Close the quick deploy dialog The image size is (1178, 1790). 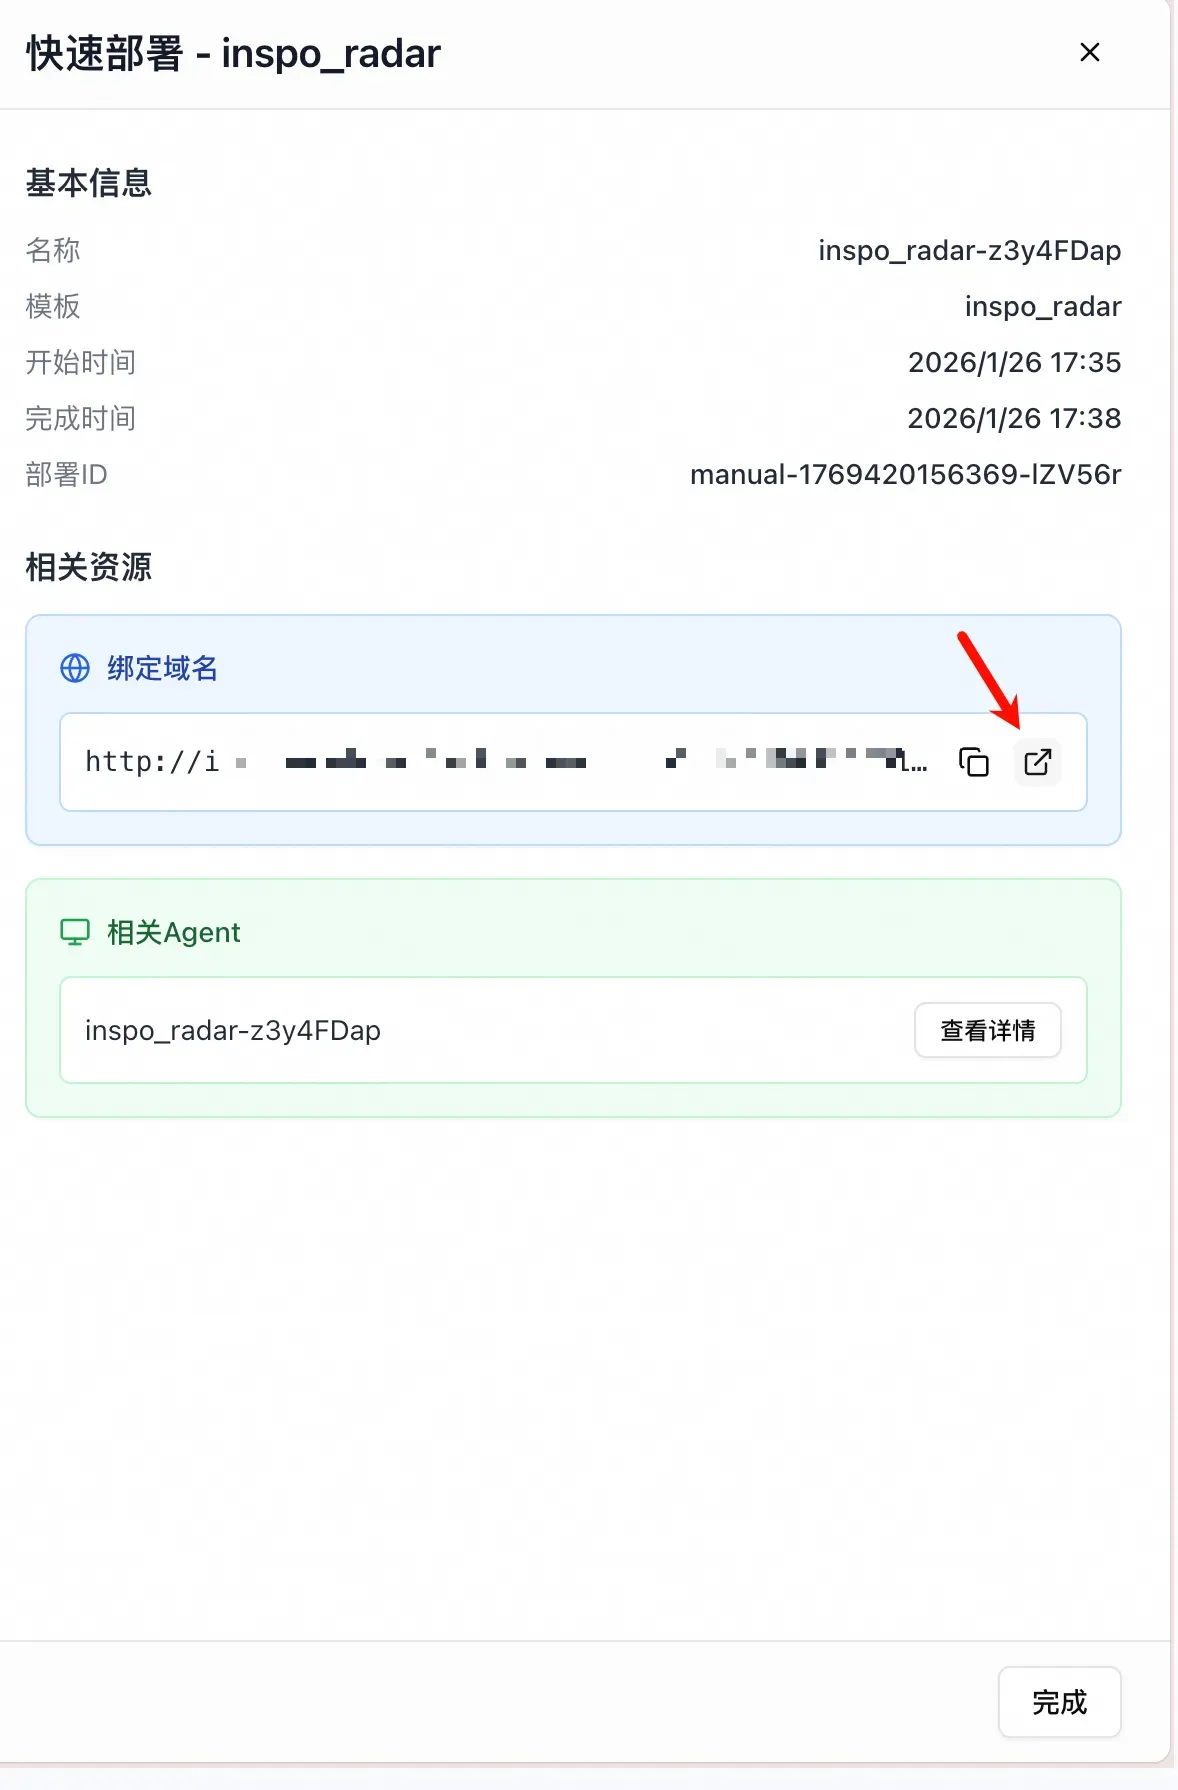pos(1090,52)
